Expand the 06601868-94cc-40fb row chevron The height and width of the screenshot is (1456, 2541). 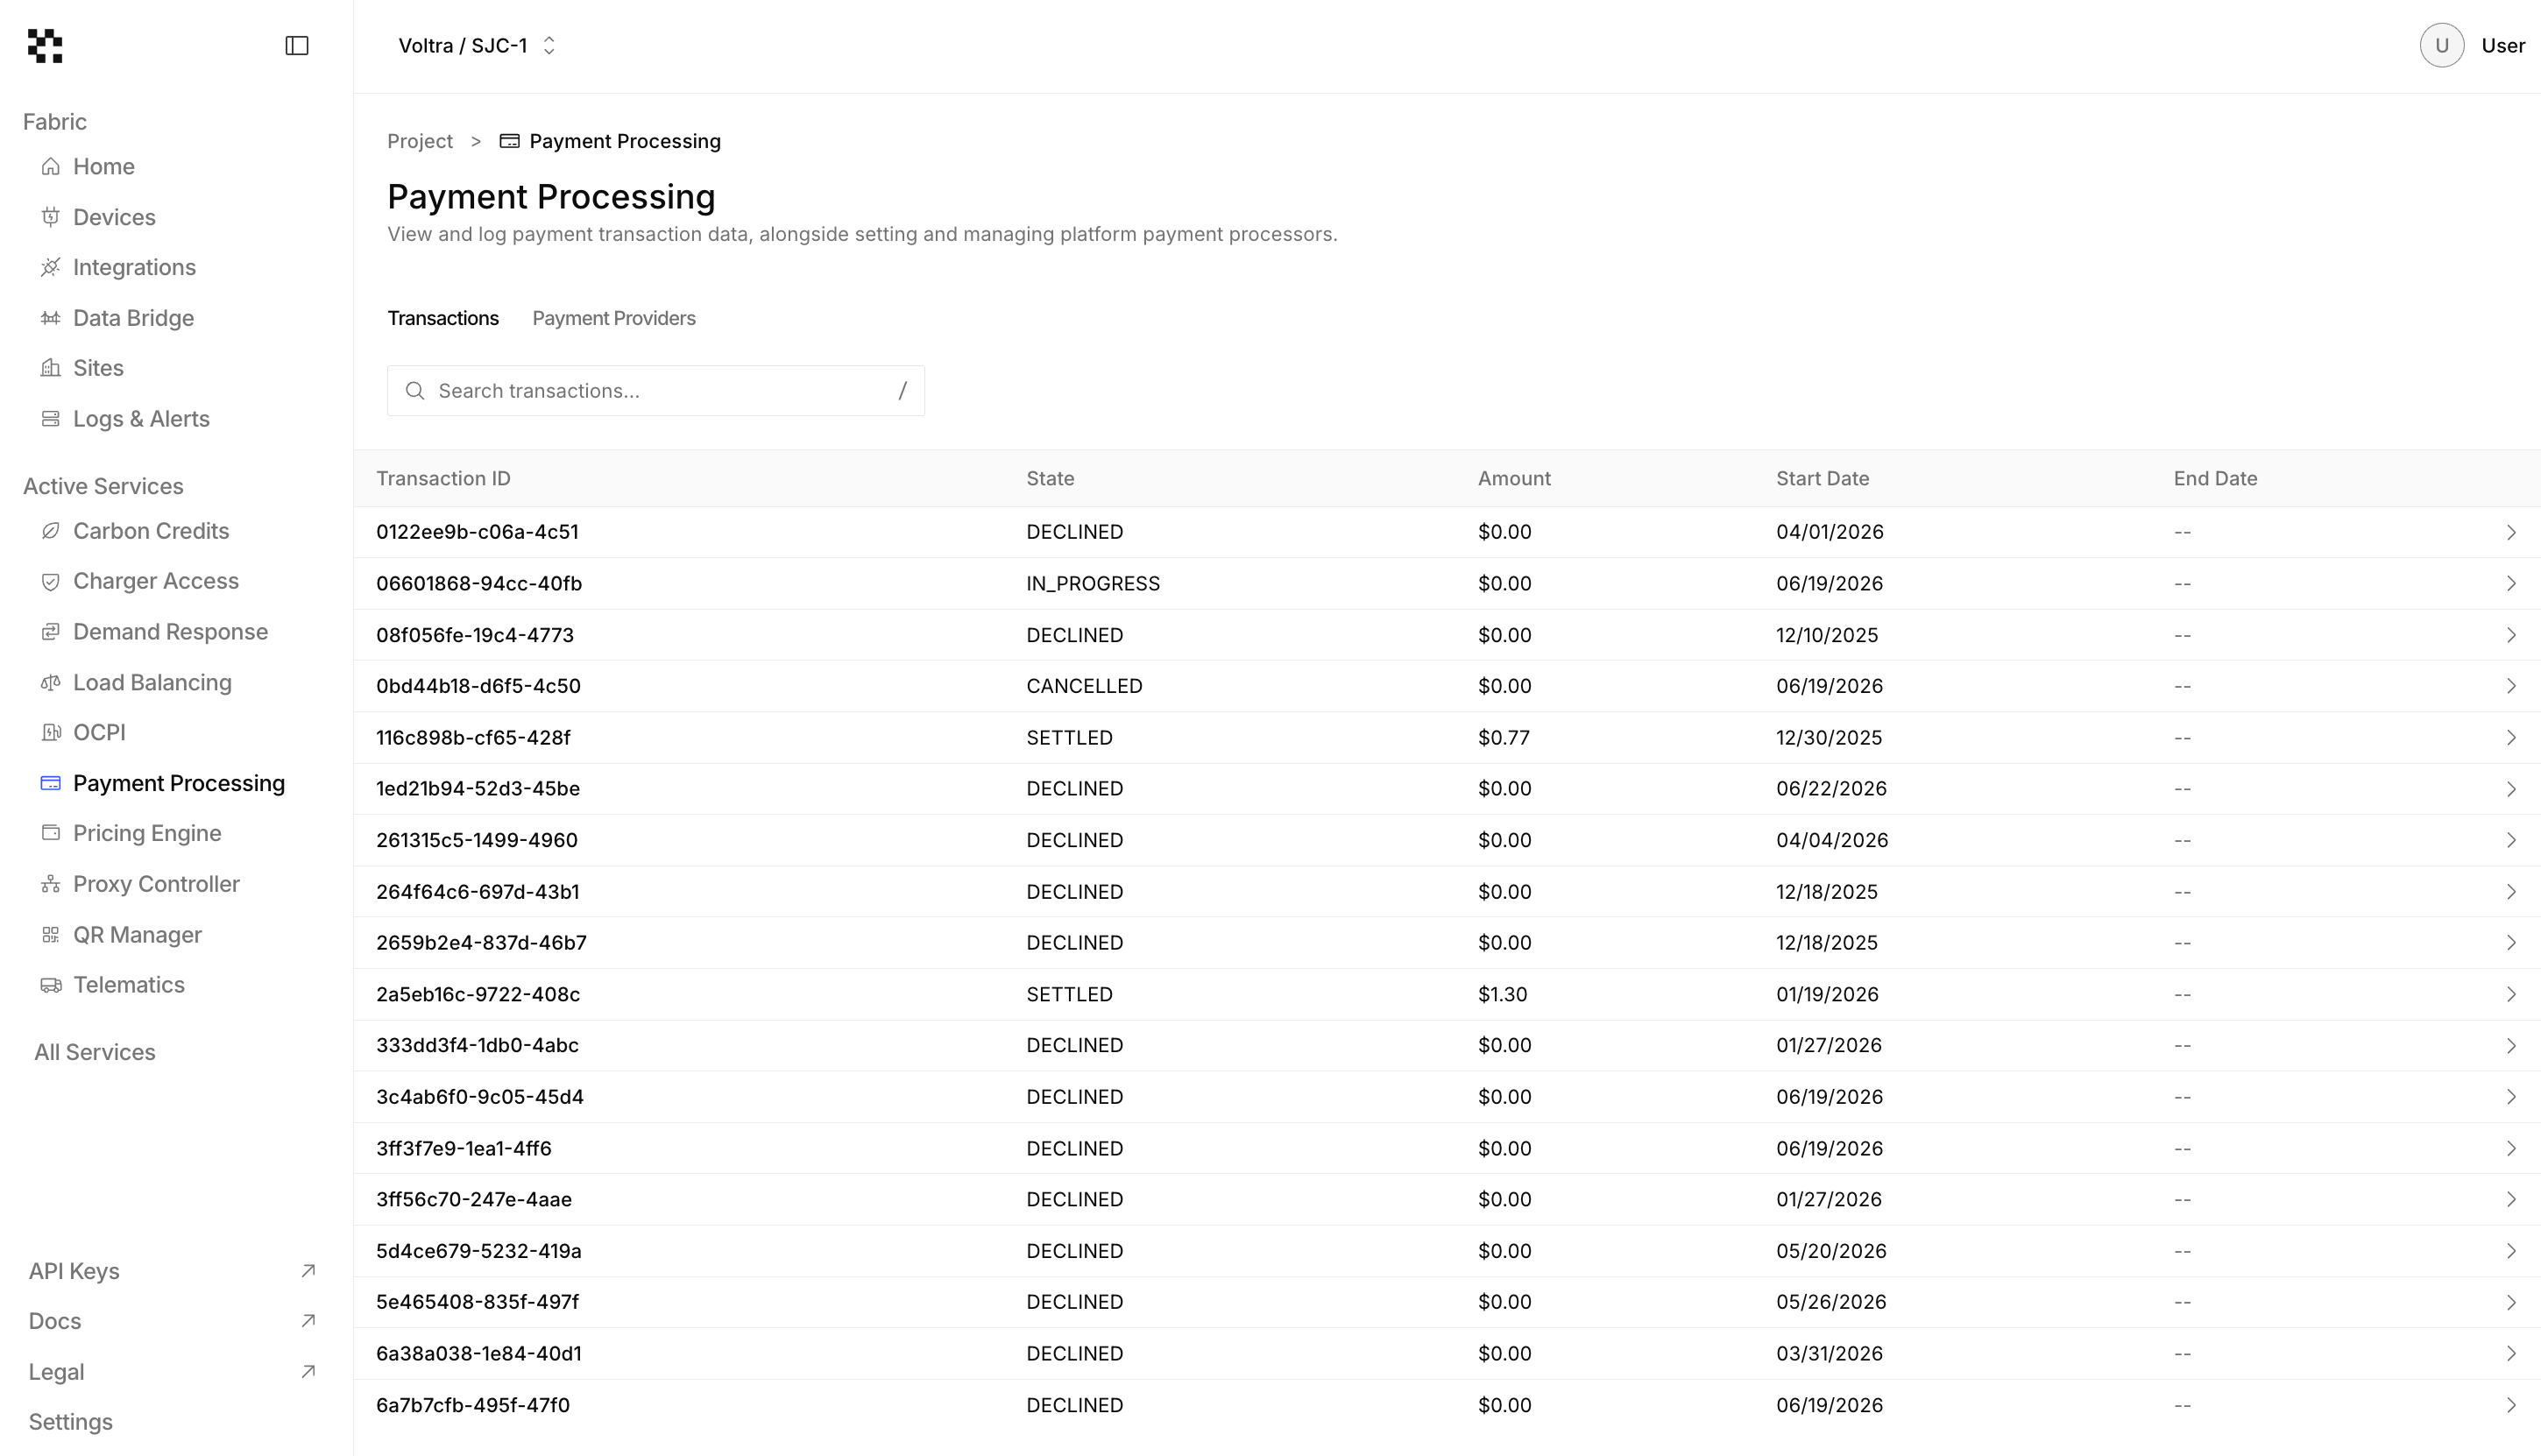click(2511, 584)
